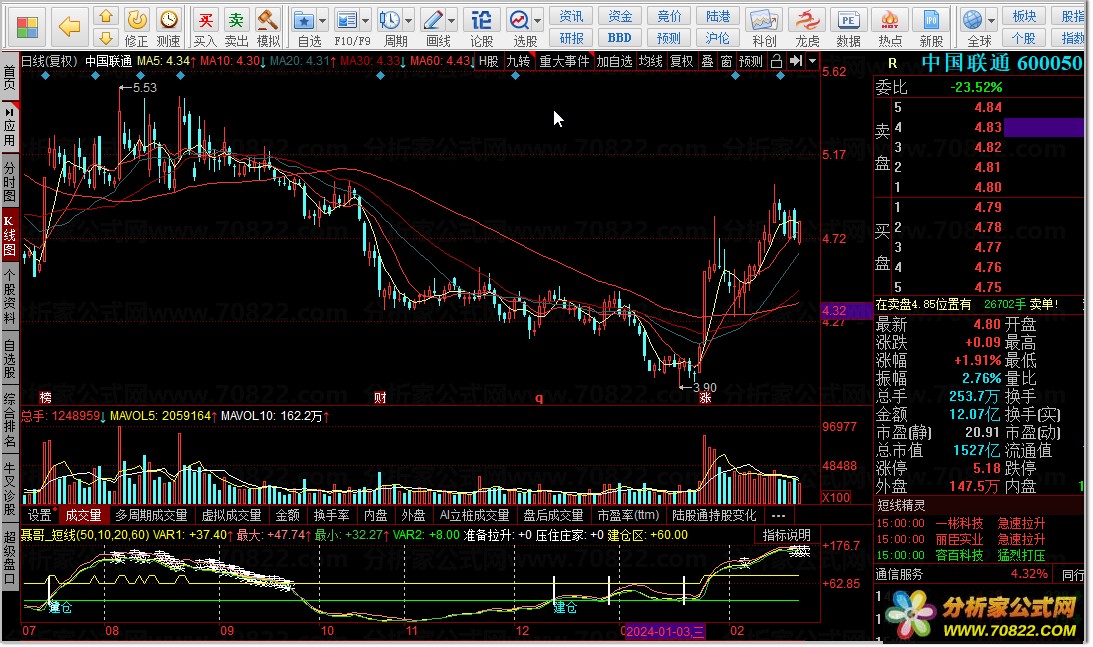Expand the 全球 dropdown arrow

(x=991, y=21)
